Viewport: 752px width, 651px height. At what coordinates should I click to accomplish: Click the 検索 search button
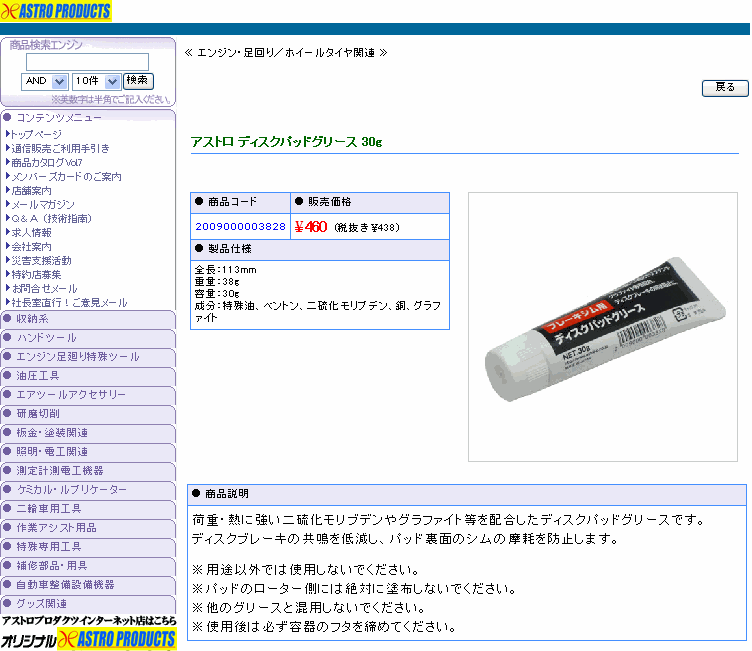(138, 81)
